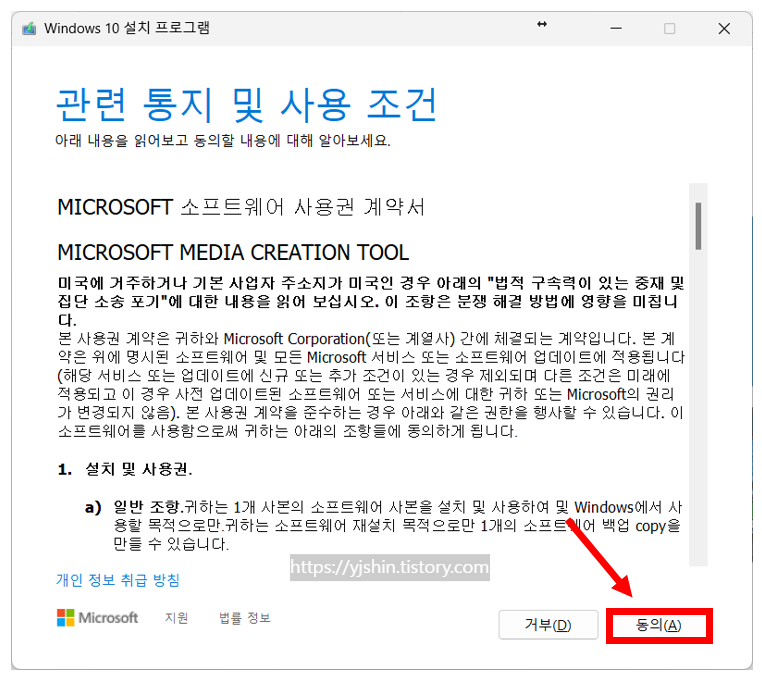This screenshot has height=695, width=762.
Task: Click the Windows 10 setup title bar icon
Action: click(x=29, y=29)
